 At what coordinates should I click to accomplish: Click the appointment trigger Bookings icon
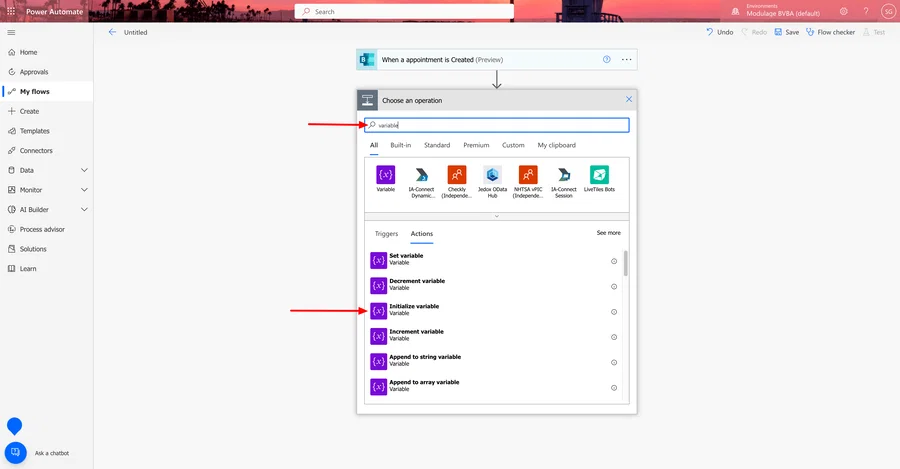[366, 59]
